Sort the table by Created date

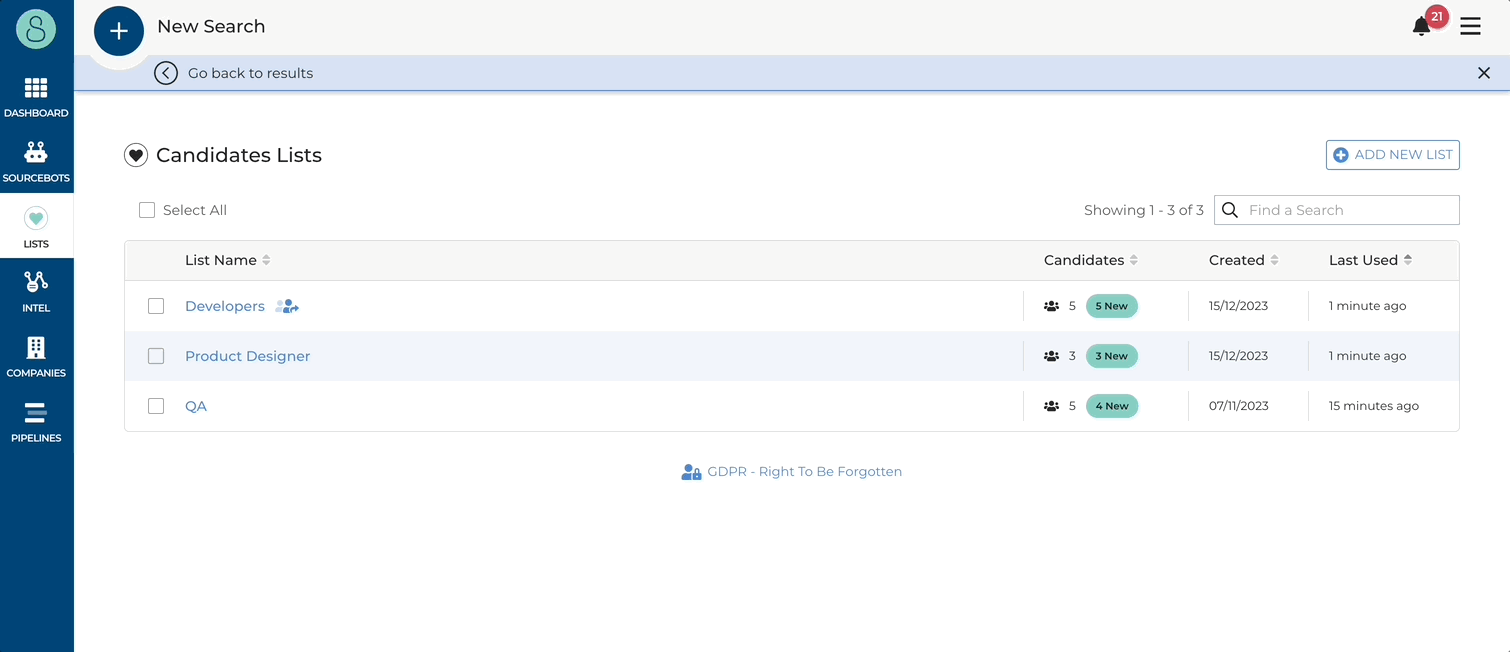pos(1276,259)
